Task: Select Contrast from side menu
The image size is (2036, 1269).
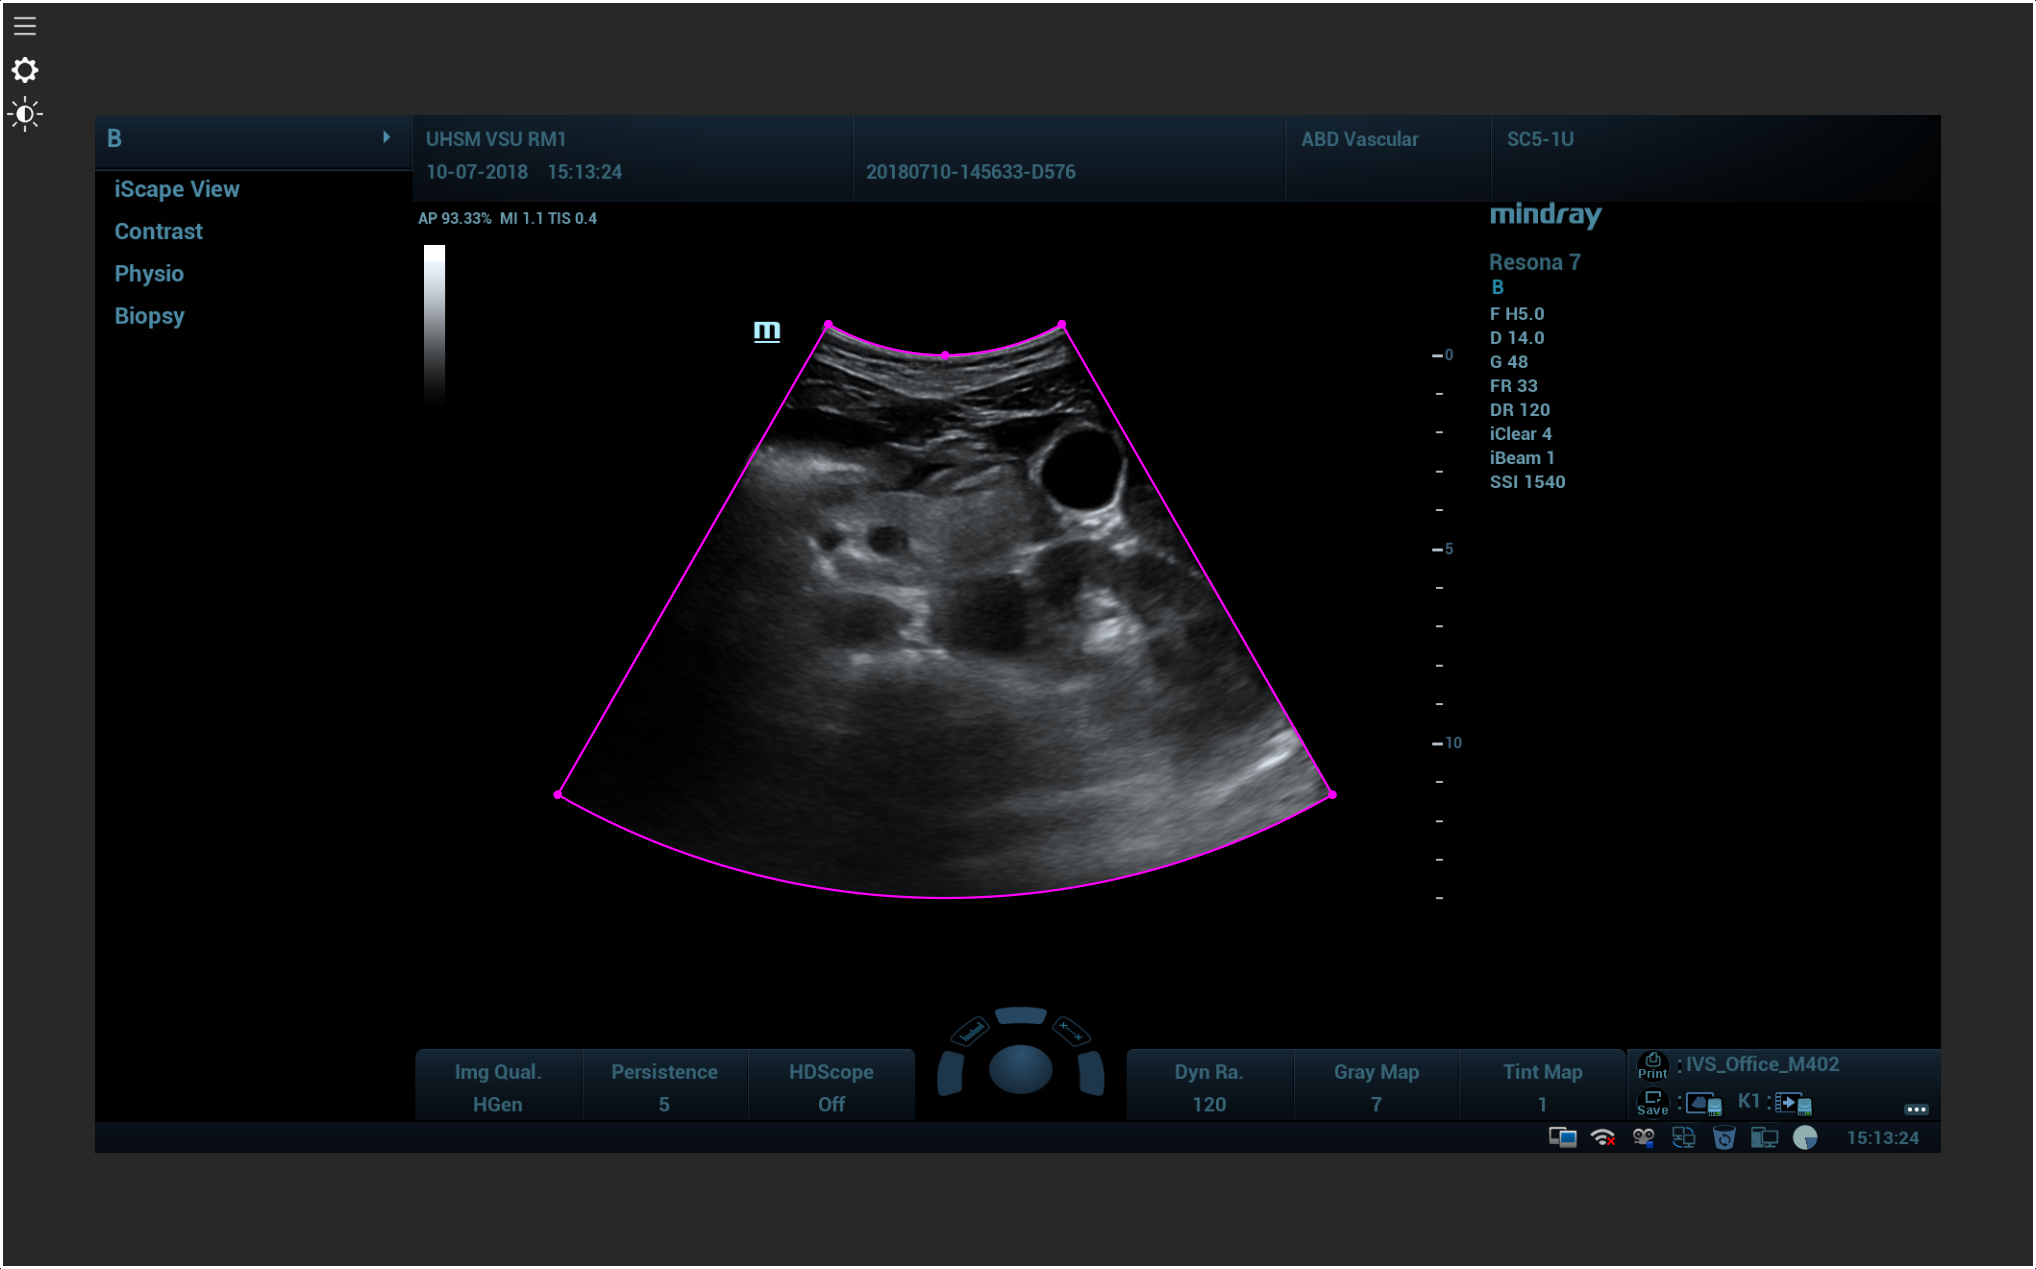Action: (x=158, y=231)
